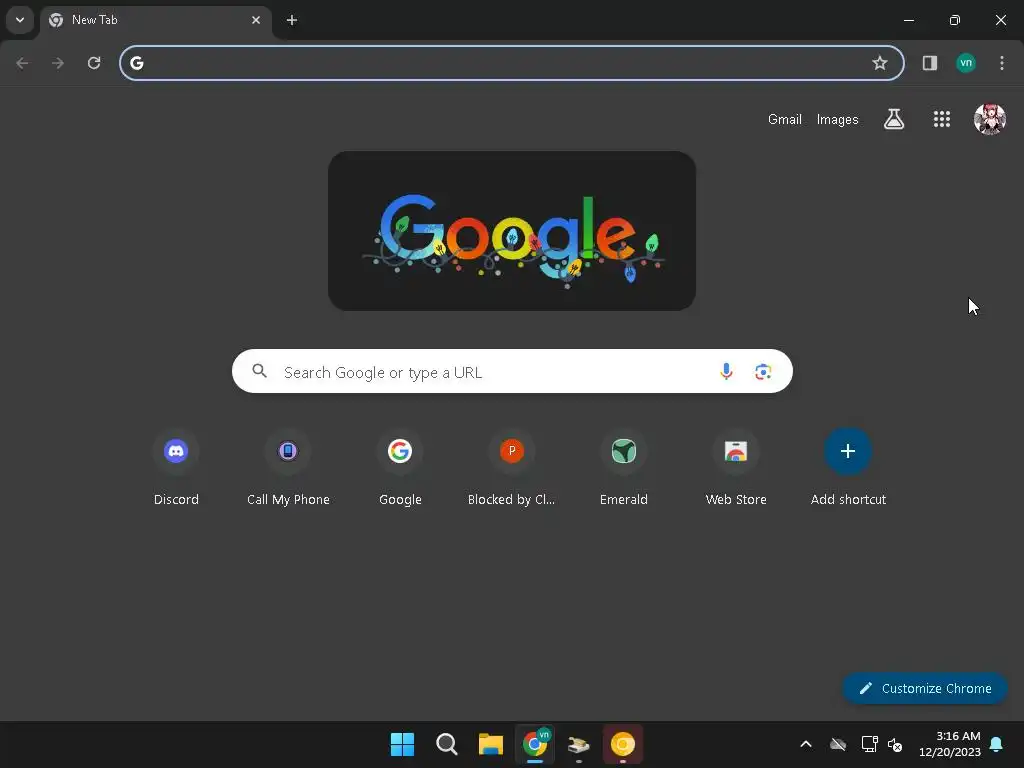Open Search Labs flask icon
The image size is (1024, 768).
click(x=894, y=119)
